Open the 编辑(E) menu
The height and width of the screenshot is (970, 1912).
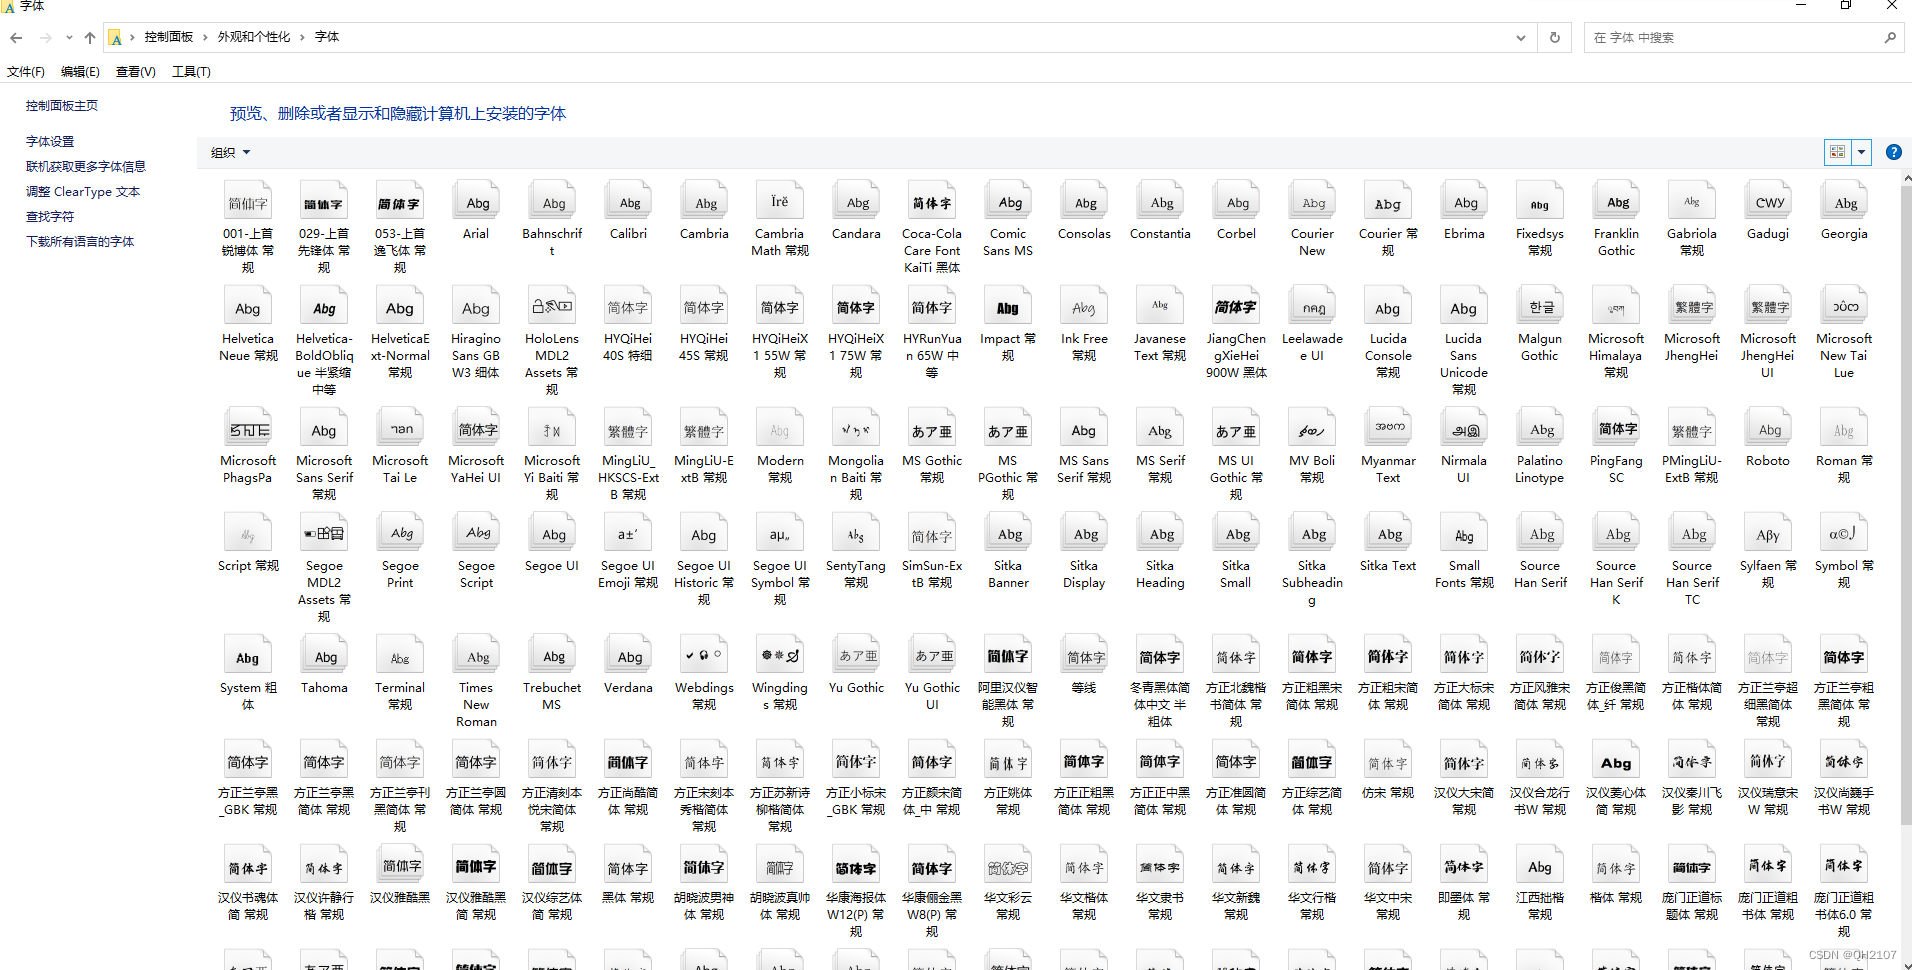(x=80, y=72)
